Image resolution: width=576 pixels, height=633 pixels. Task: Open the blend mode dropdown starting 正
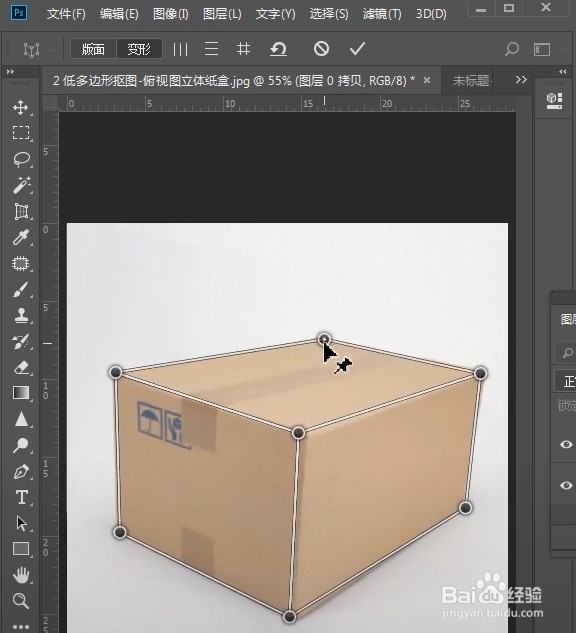pyautogui.click(x=566, y=381)
